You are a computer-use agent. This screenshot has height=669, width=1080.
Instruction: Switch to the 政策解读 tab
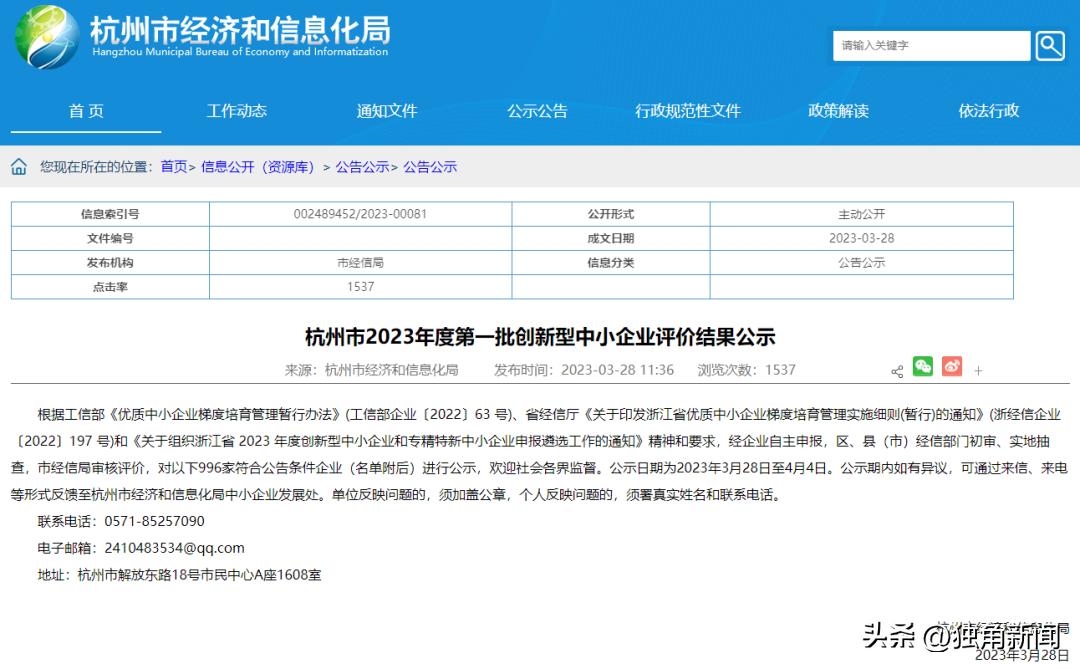coord(836,111)
